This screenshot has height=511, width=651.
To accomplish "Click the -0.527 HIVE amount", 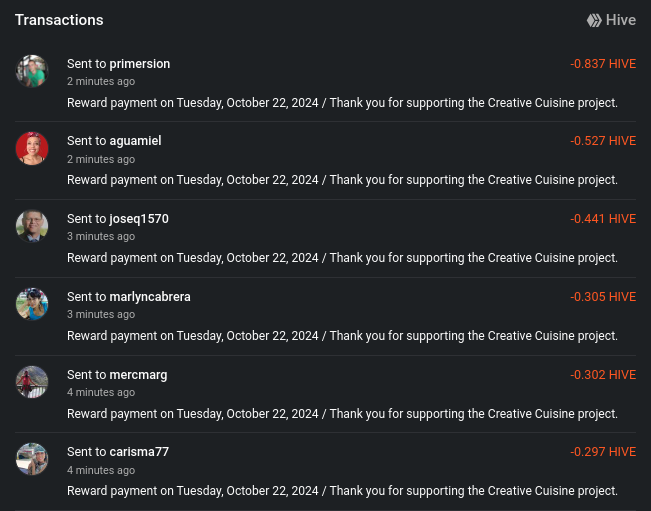I will tap(603, 141).
